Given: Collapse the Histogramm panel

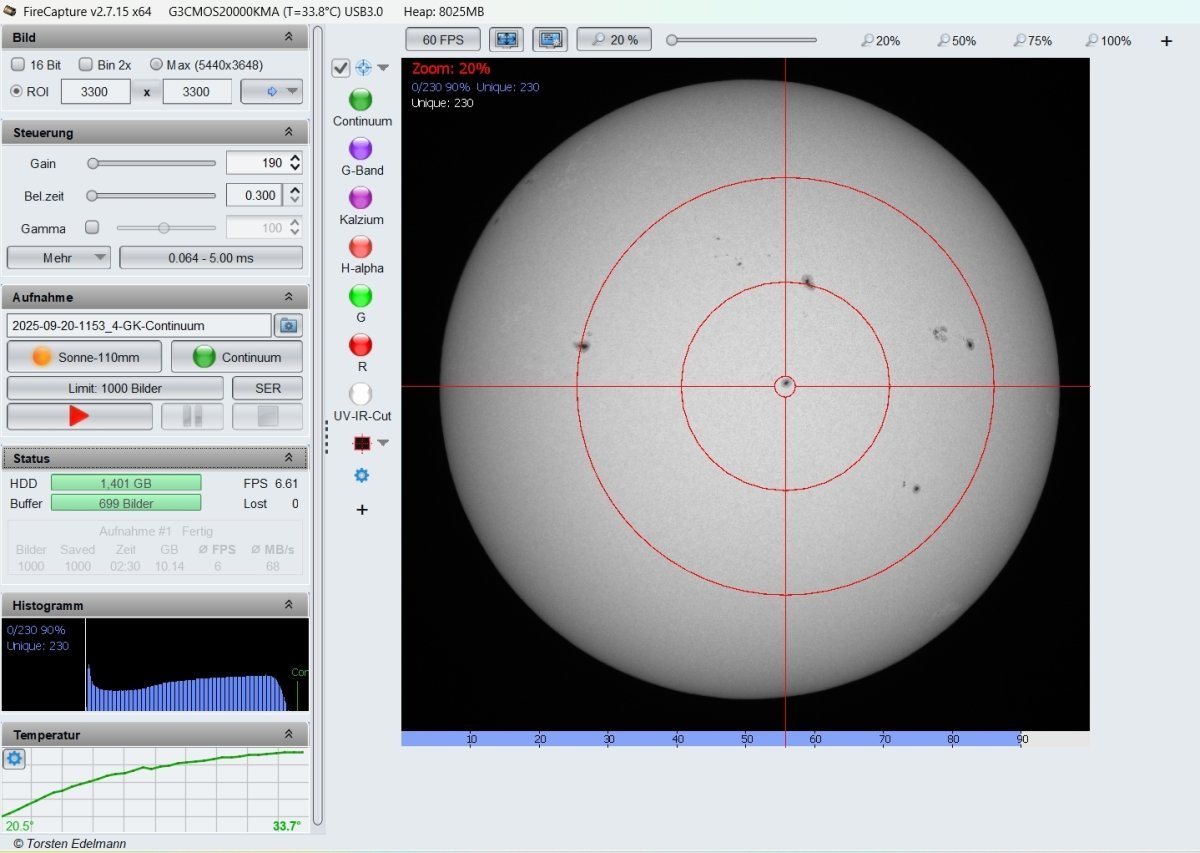Looking at the screenshot, I should (x=289, y=605).
